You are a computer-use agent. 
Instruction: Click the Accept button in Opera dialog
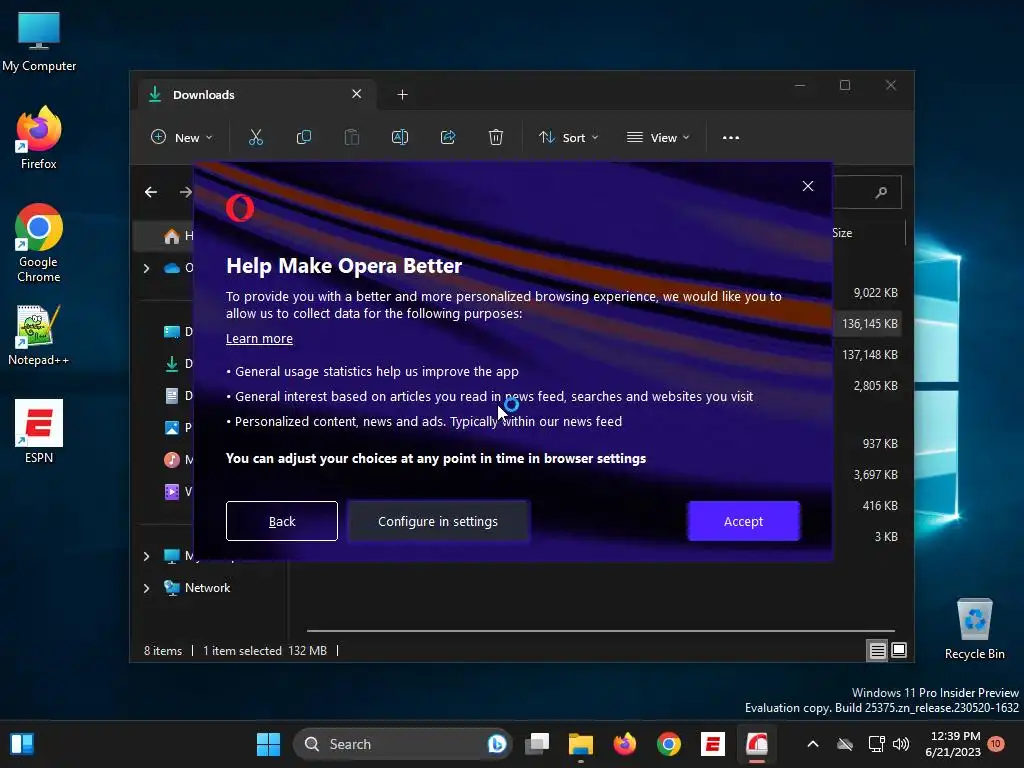point(743,521)
